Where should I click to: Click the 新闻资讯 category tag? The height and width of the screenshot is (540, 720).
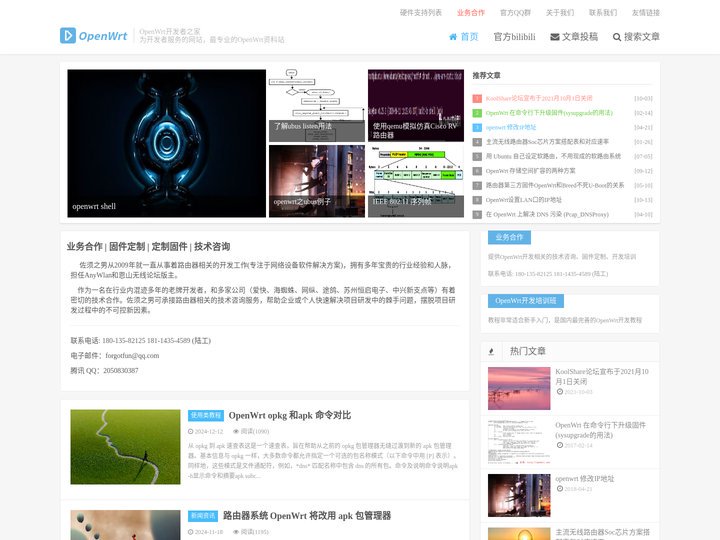pyautogui.click(x=202, y=516)
